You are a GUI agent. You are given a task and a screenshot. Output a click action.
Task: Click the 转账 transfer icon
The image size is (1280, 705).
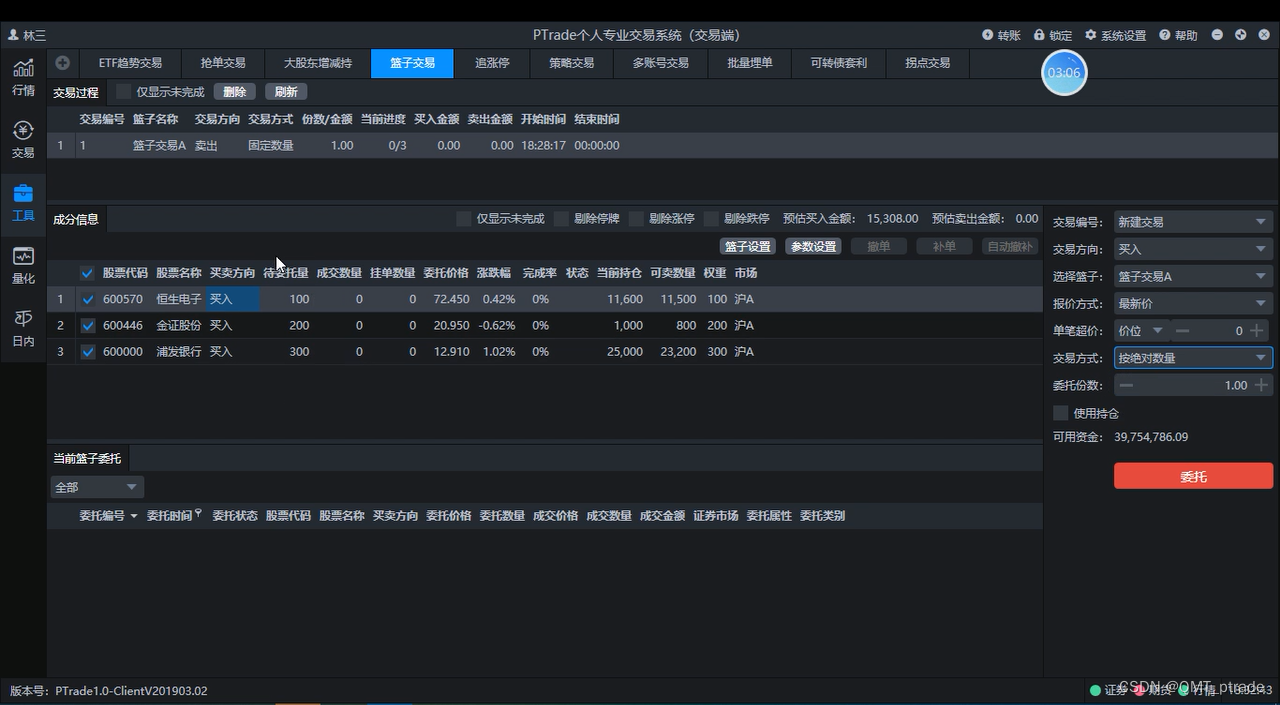click(1000, 34)
